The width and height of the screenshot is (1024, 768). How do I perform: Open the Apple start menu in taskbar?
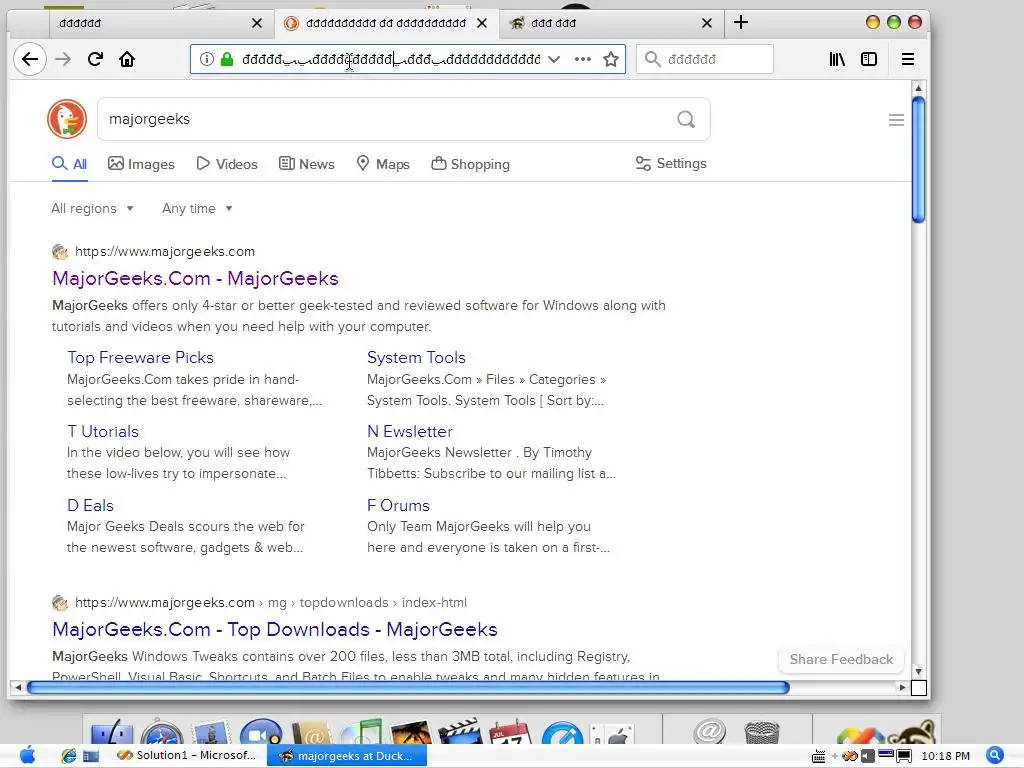[27, 756]
